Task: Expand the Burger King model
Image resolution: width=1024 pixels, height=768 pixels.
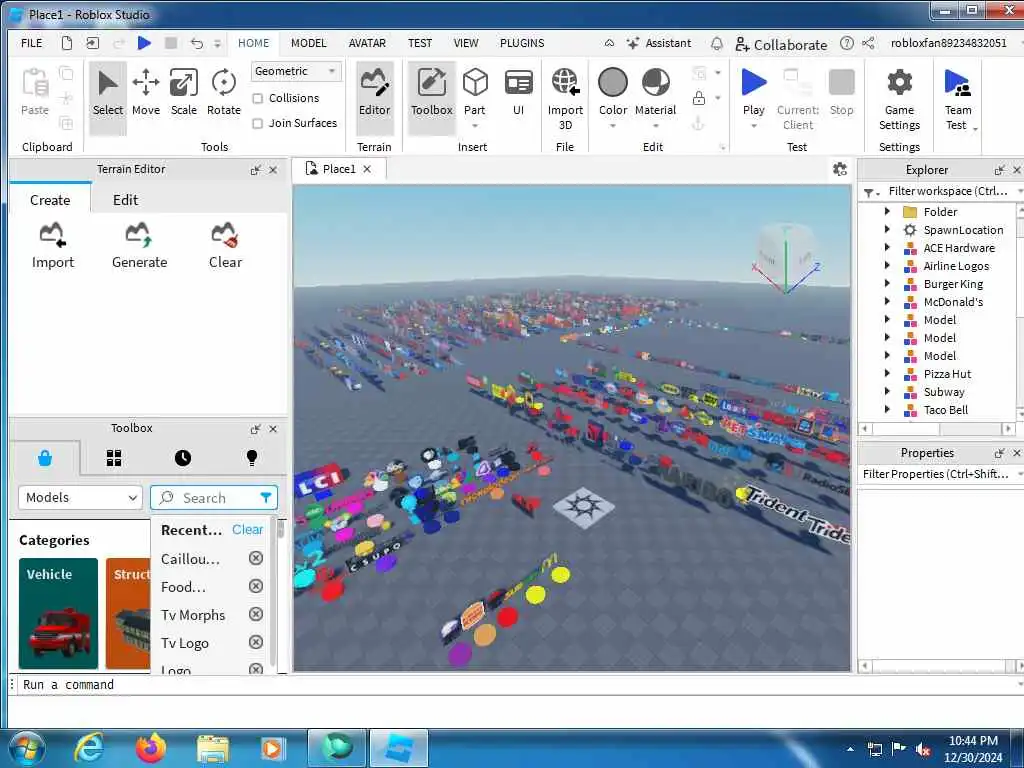Action: [x=887, y=283]
